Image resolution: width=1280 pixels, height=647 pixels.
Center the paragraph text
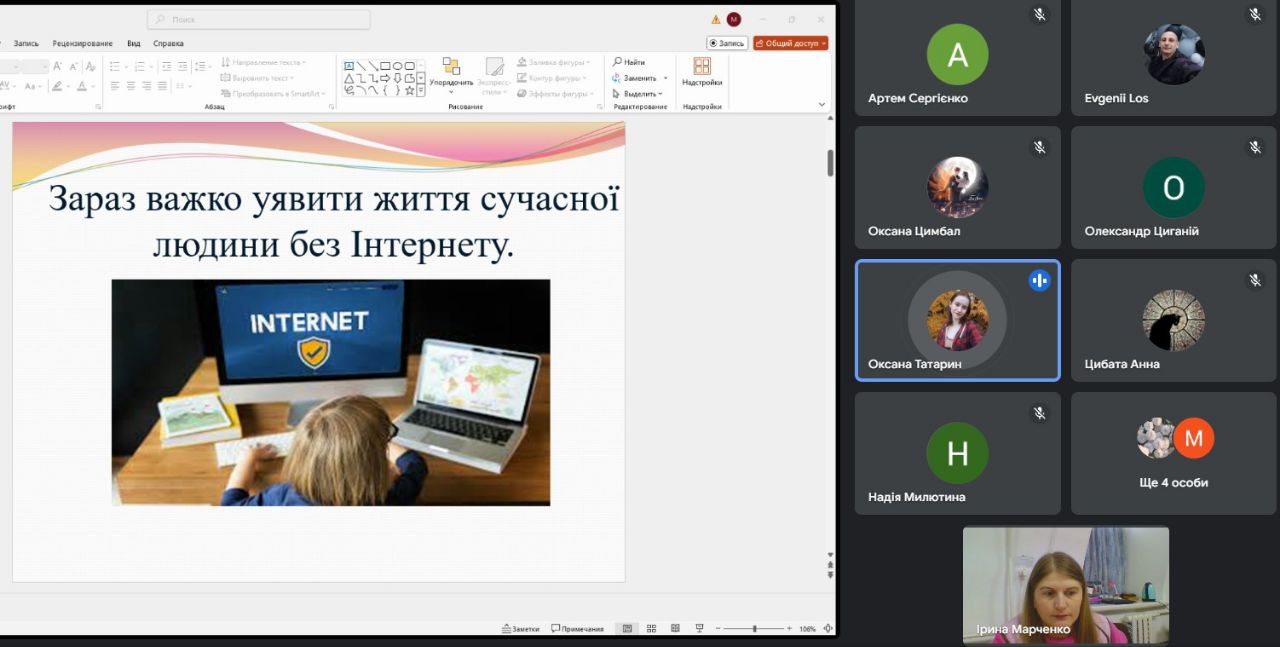point(131,85)
